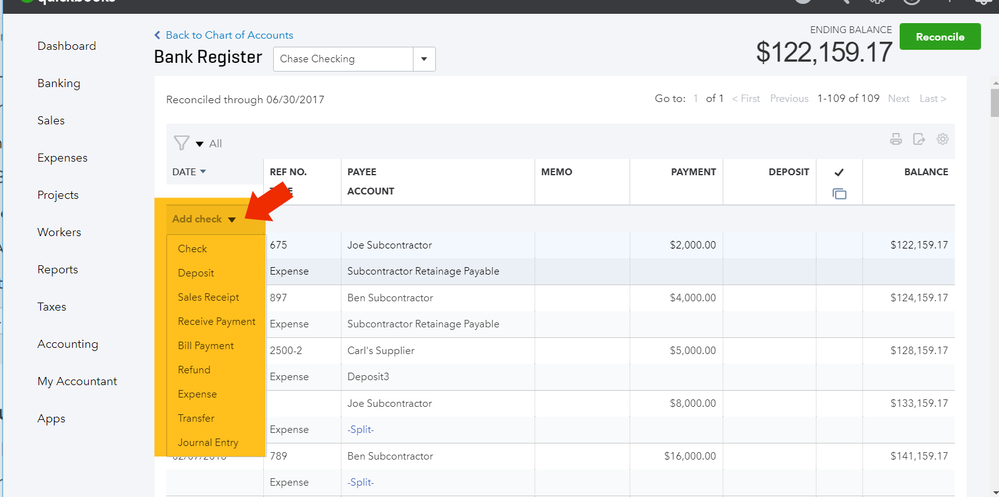Open the Chase Checking account dropdown
The height and width of the screenshot is (497, 999).
pyautogui.click(x=425, y=59)
